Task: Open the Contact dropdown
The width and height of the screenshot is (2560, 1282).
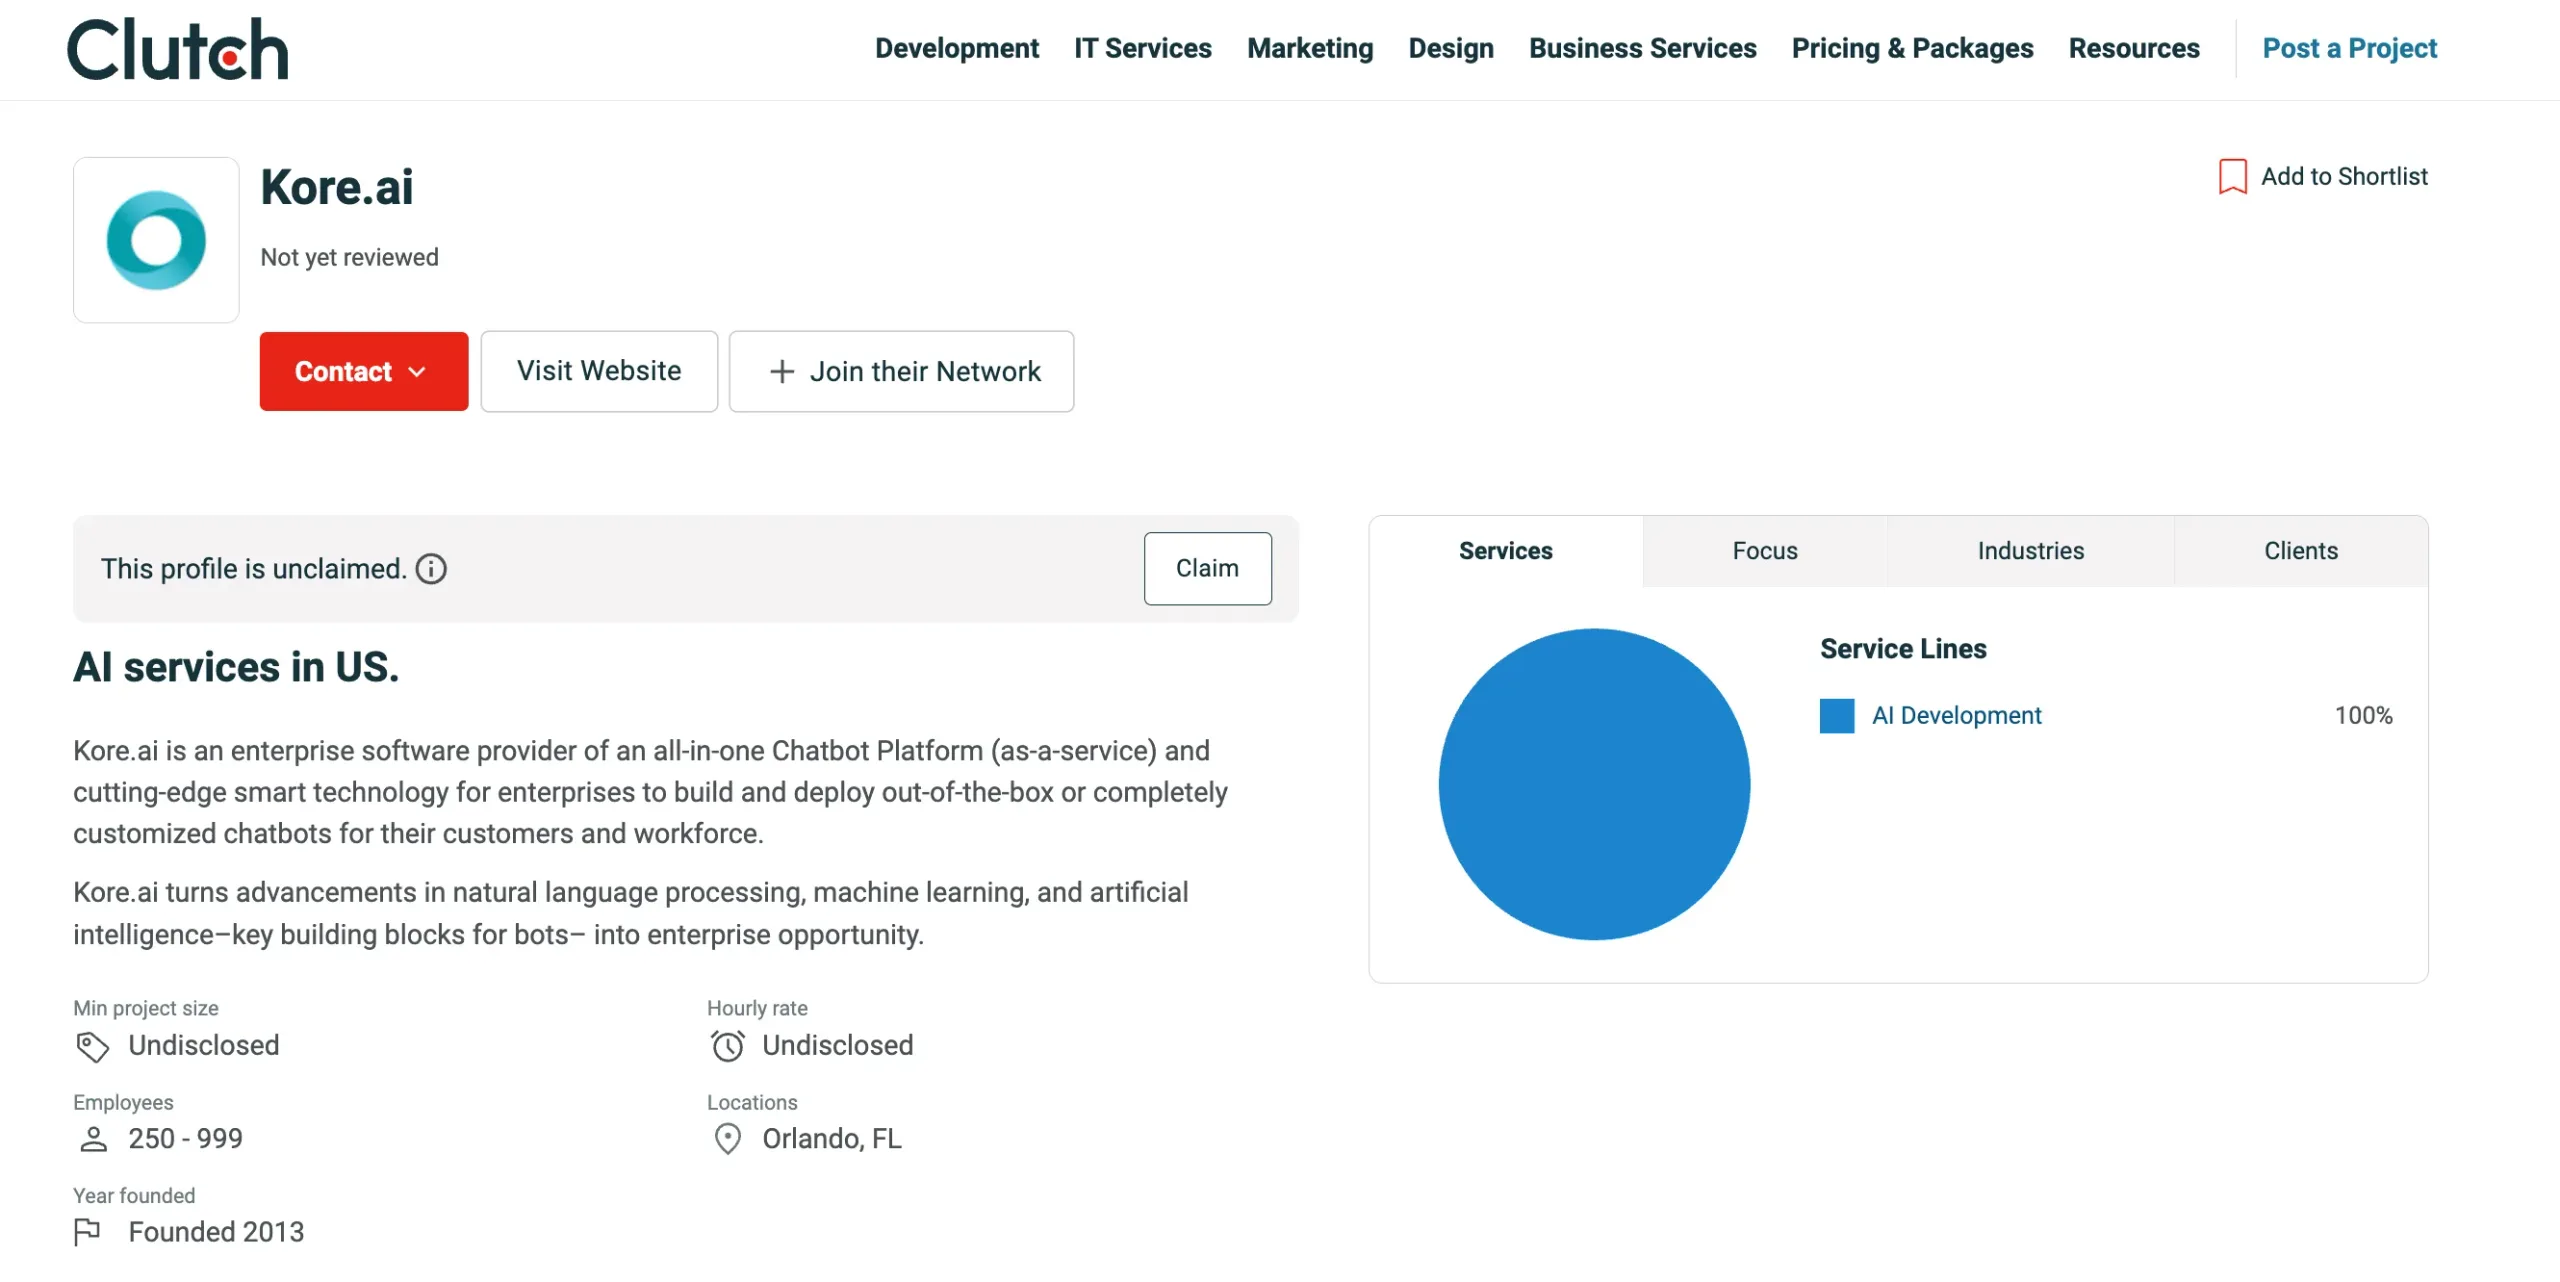Action: (x=363, y=371)
